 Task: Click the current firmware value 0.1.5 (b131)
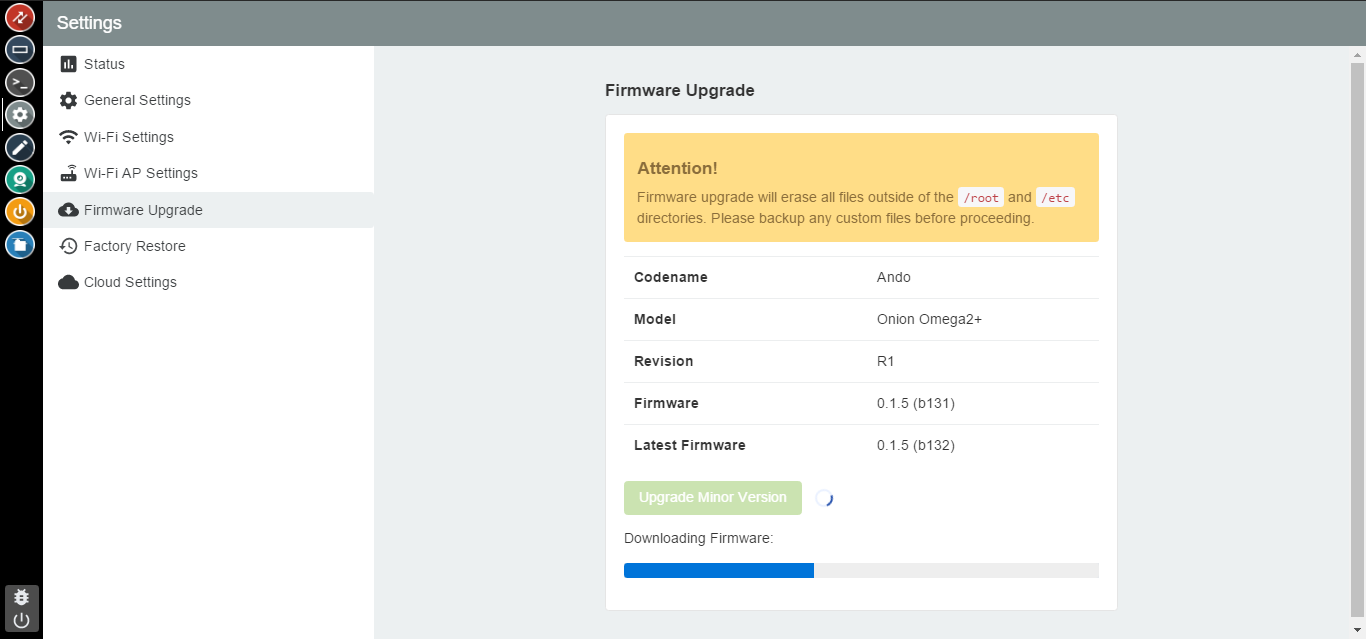coord(916,403)
